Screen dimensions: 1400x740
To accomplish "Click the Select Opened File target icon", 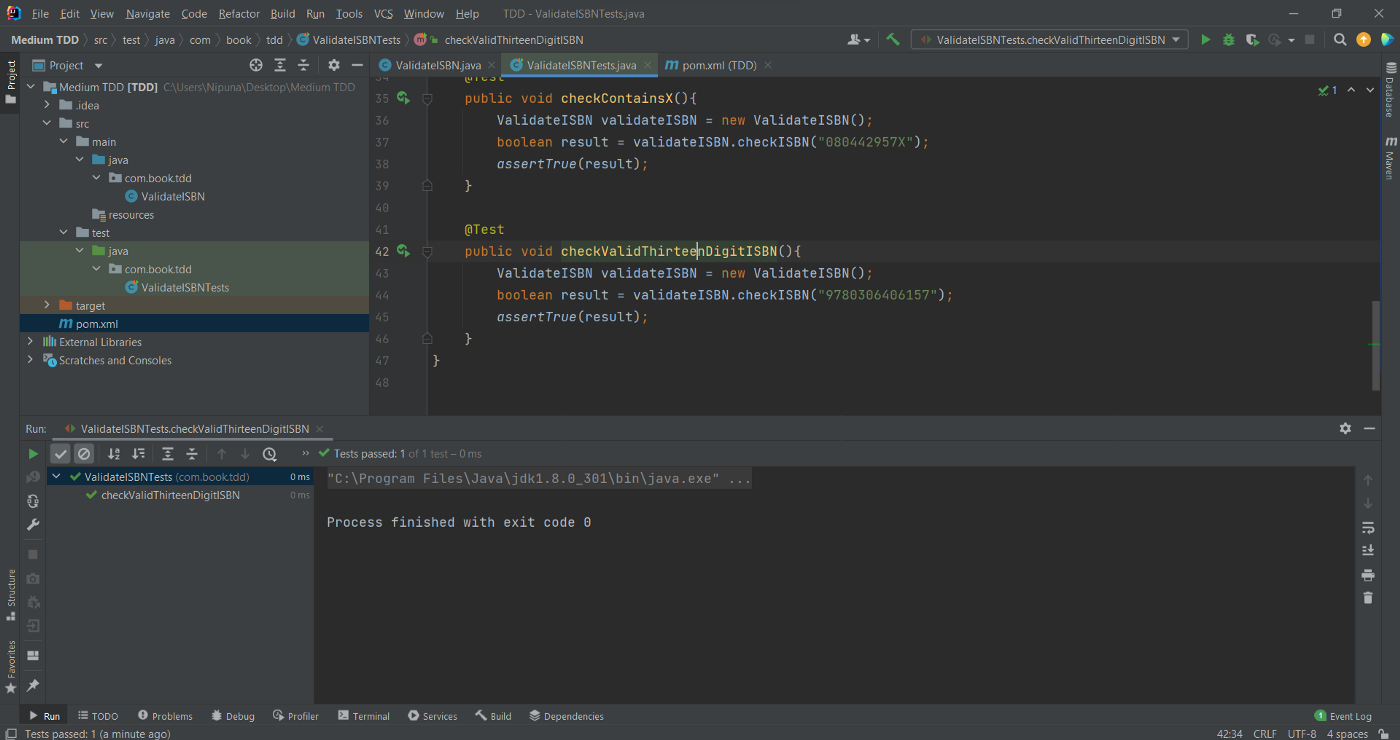I will [256, 65].
